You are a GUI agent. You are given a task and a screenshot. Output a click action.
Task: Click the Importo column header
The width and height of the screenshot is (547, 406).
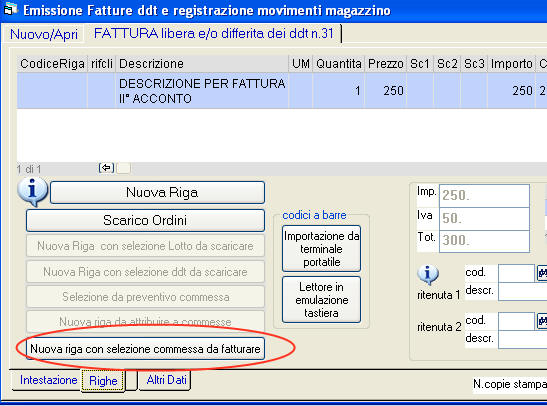pos(511,64)
